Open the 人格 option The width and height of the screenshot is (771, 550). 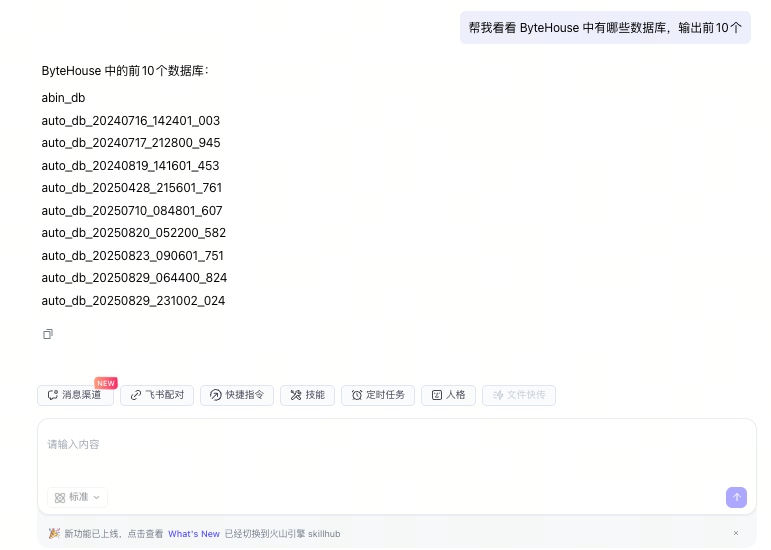(448, 395)
